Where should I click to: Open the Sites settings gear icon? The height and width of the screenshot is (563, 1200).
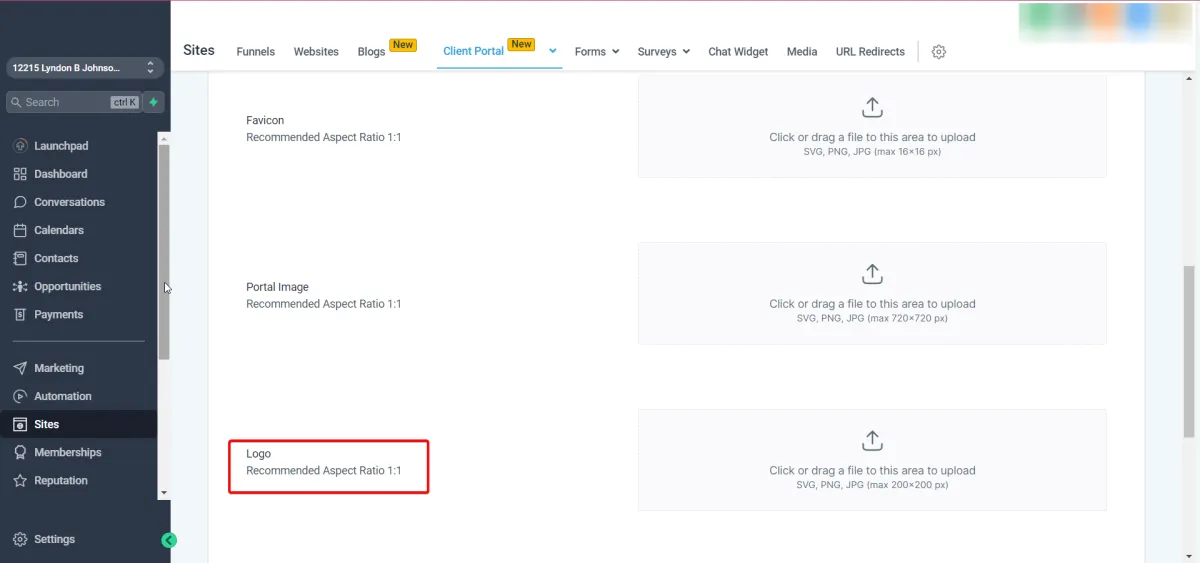point(939,52)
